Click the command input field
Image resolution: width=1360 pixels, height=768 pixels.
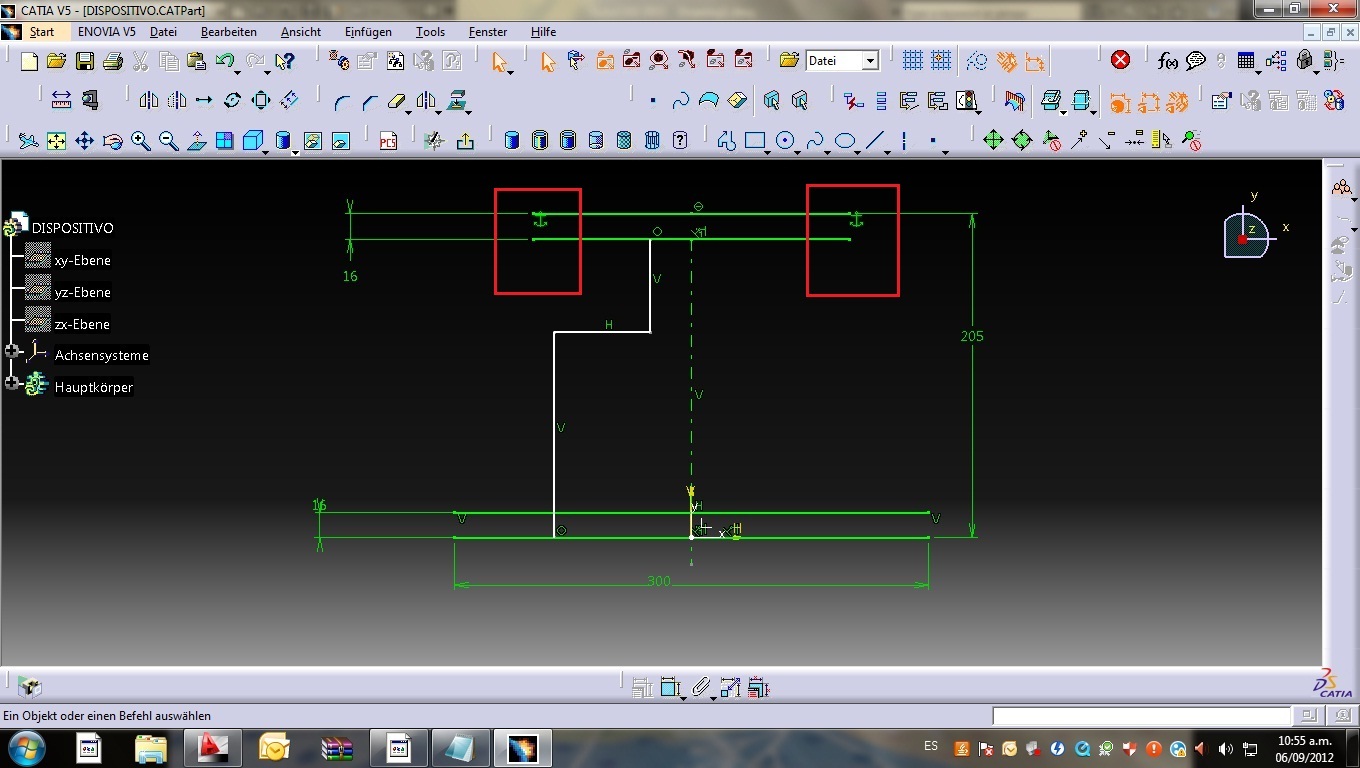[x=1141, y=716]
